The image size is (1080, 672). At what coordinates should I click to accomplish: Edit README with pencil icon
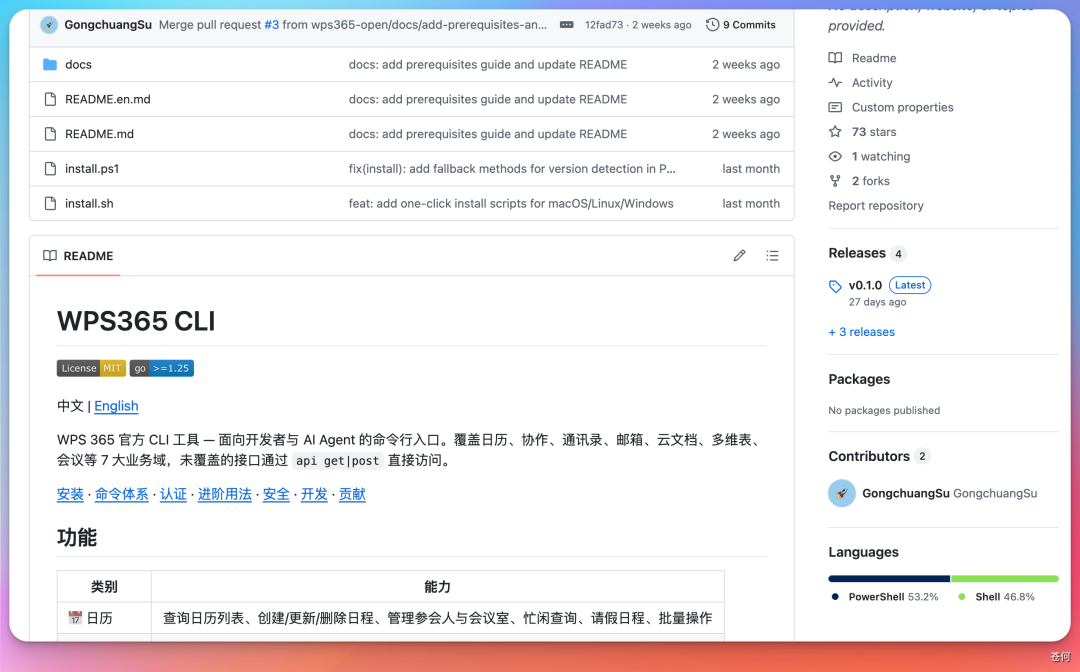coord(739,255)
